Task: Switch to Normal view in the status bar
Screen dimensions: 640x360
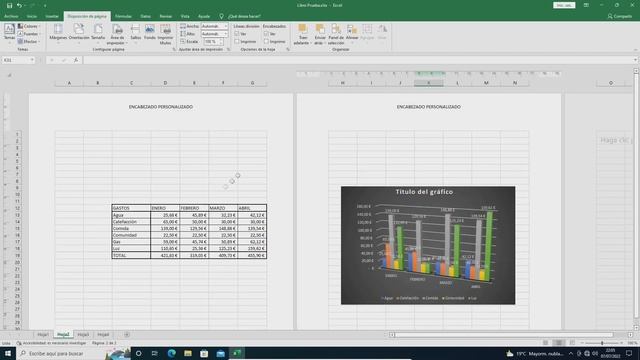Action: pyautogui.click(x=546, y=343)
